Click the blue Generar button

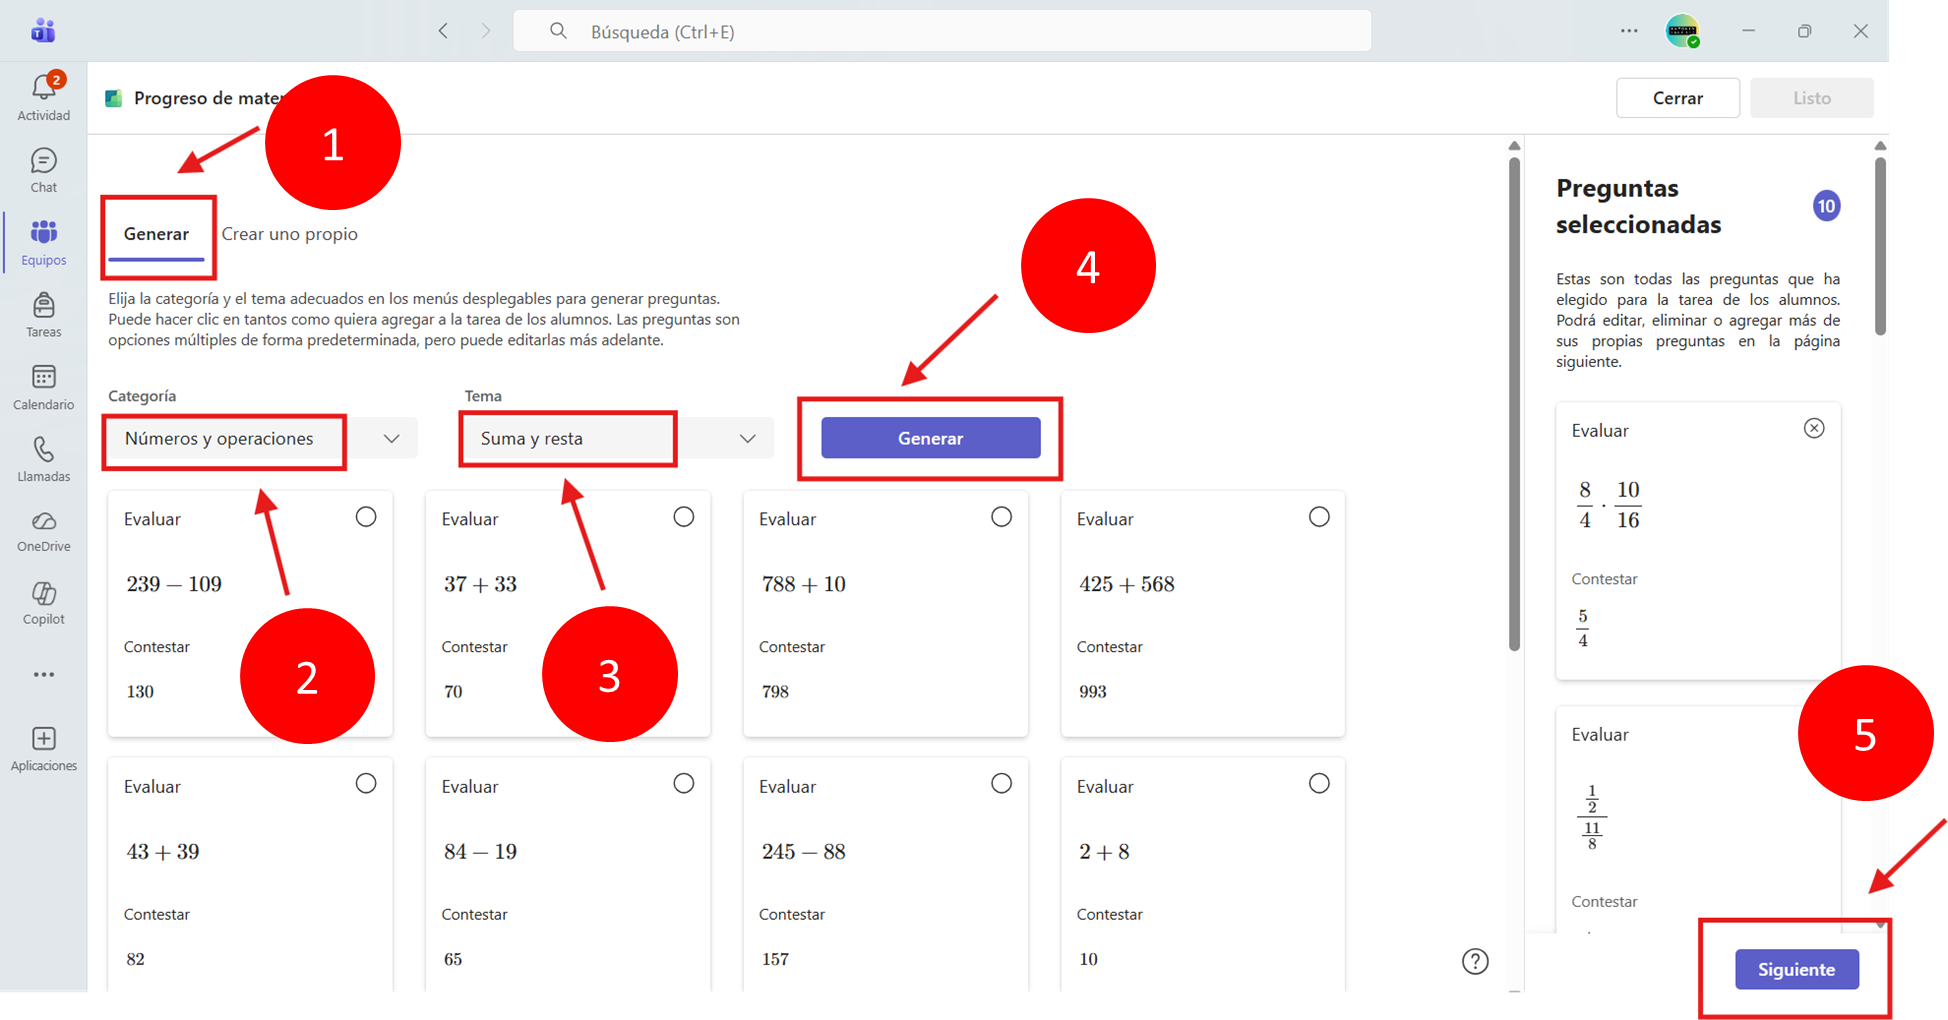(930, 438)
